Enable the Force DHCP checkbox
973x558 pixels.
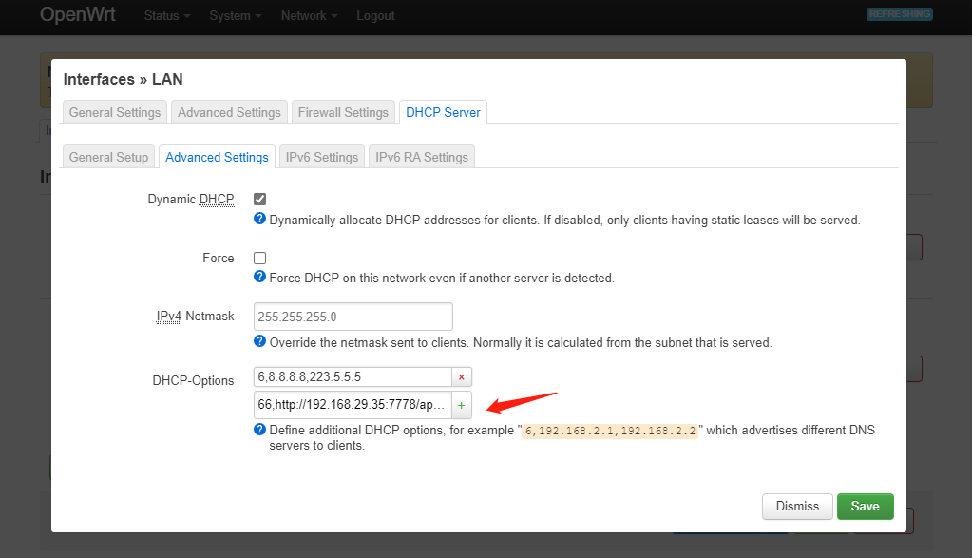click(x=260, y=258)
